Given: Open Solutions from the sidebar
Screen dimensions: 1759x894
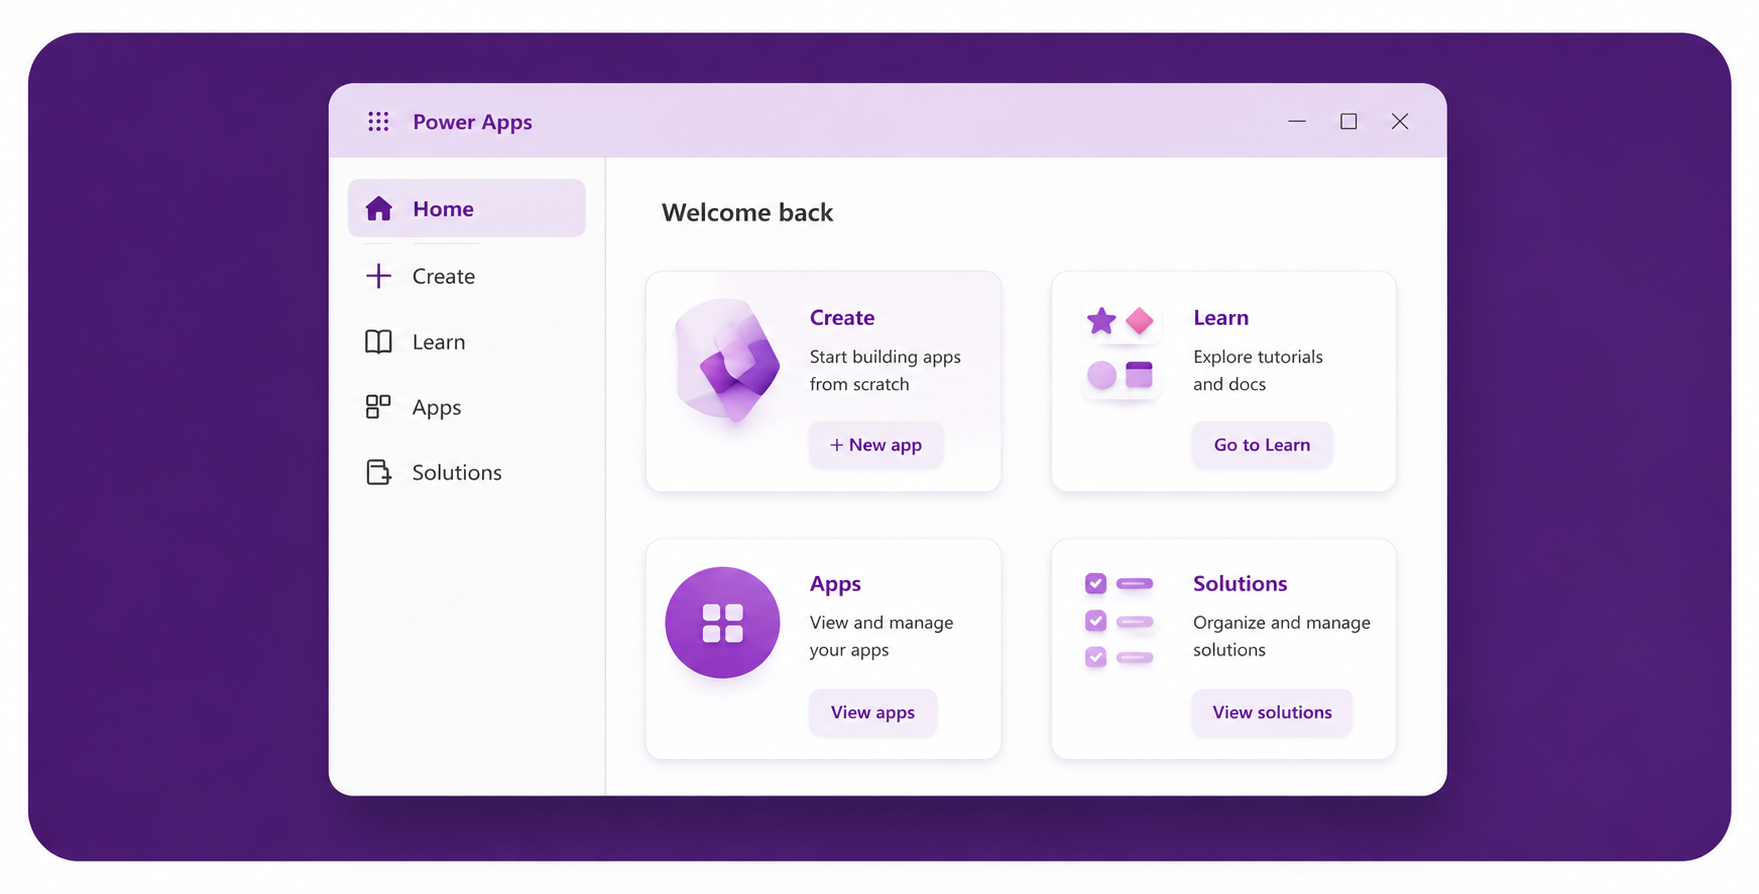Looking at the screenshot, I should [x=467, y=472].
